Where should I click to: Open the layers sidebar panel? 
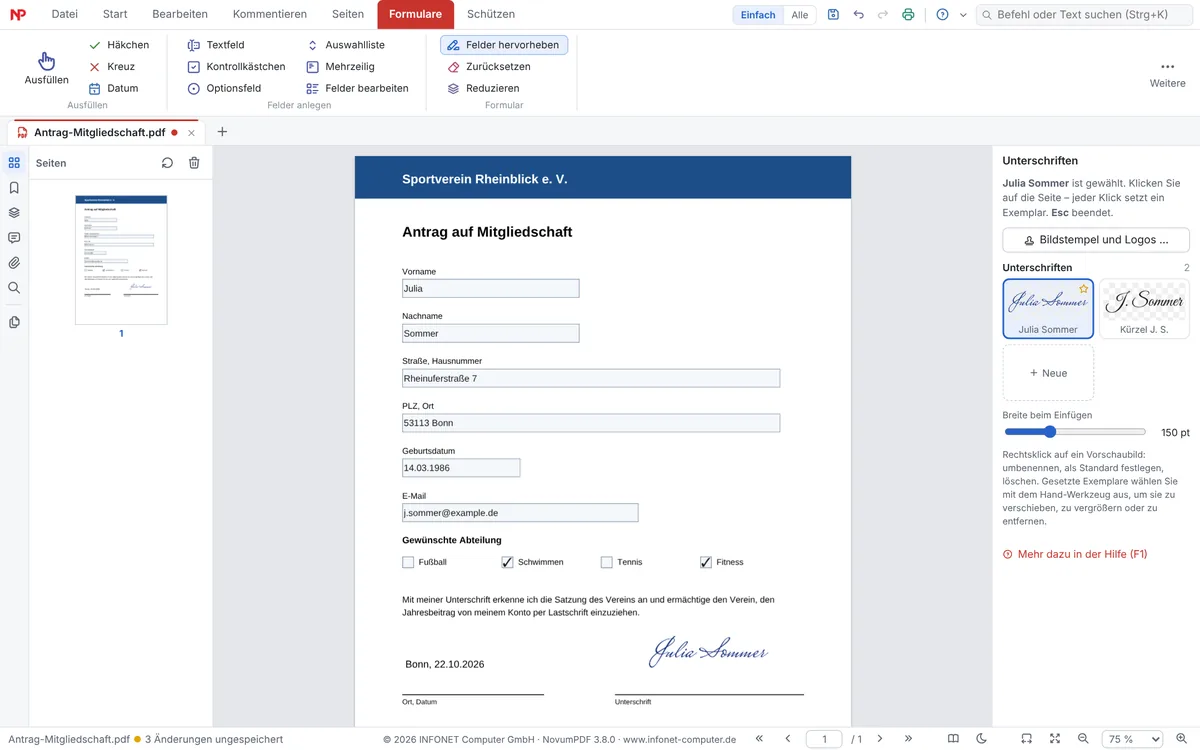tap(14, 213)
